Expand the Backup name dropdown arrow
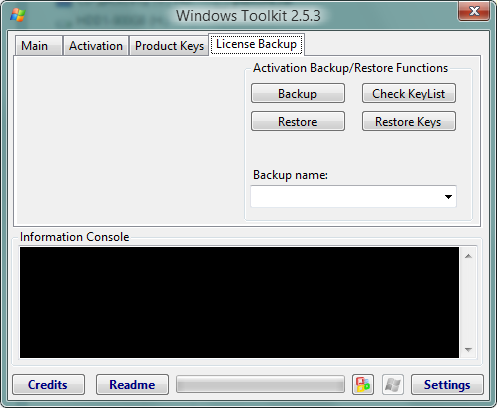Viewport: 497px width, 408px height. point(448,197)
